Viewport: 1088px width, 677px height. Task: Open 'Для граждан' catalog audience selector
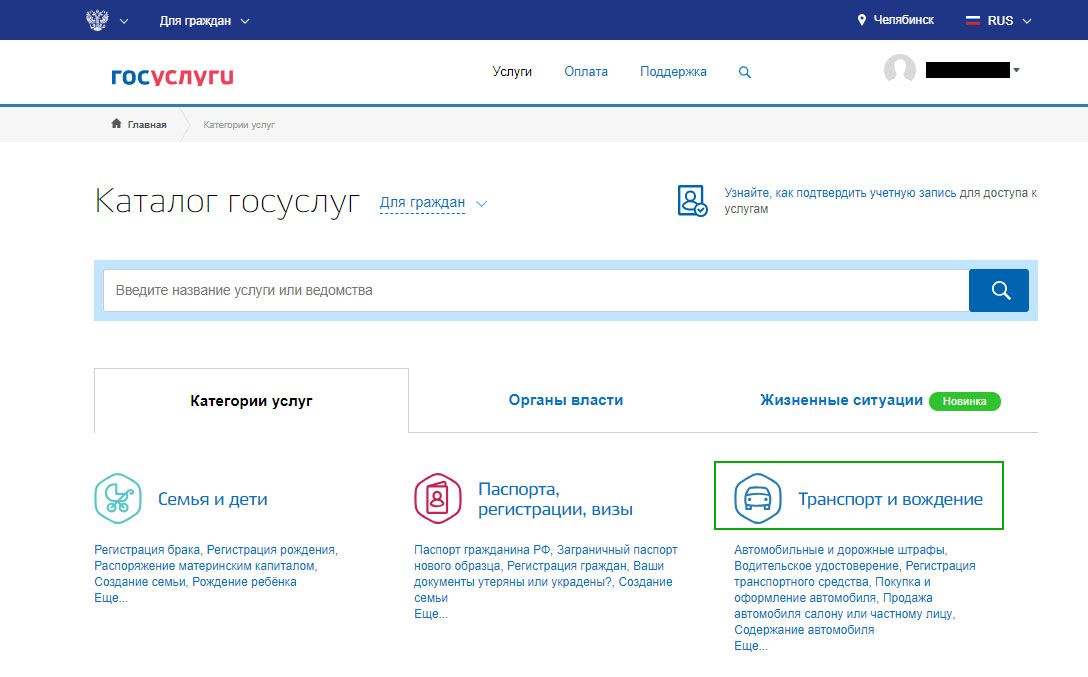click(x=422, y=203)
